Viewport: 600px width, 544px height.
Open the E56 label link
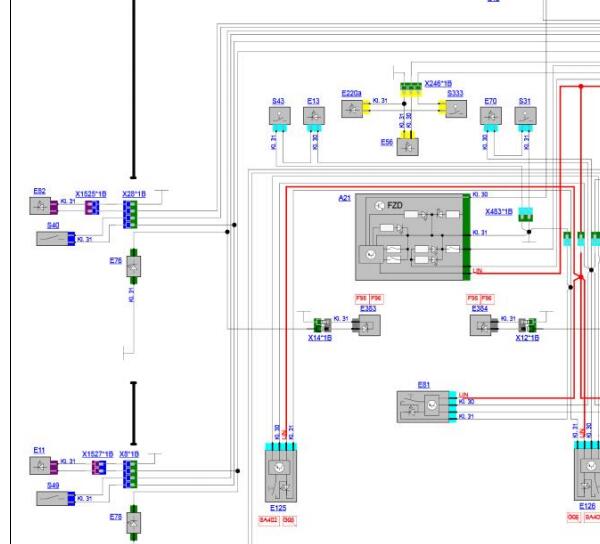click(x=387, y=142)
